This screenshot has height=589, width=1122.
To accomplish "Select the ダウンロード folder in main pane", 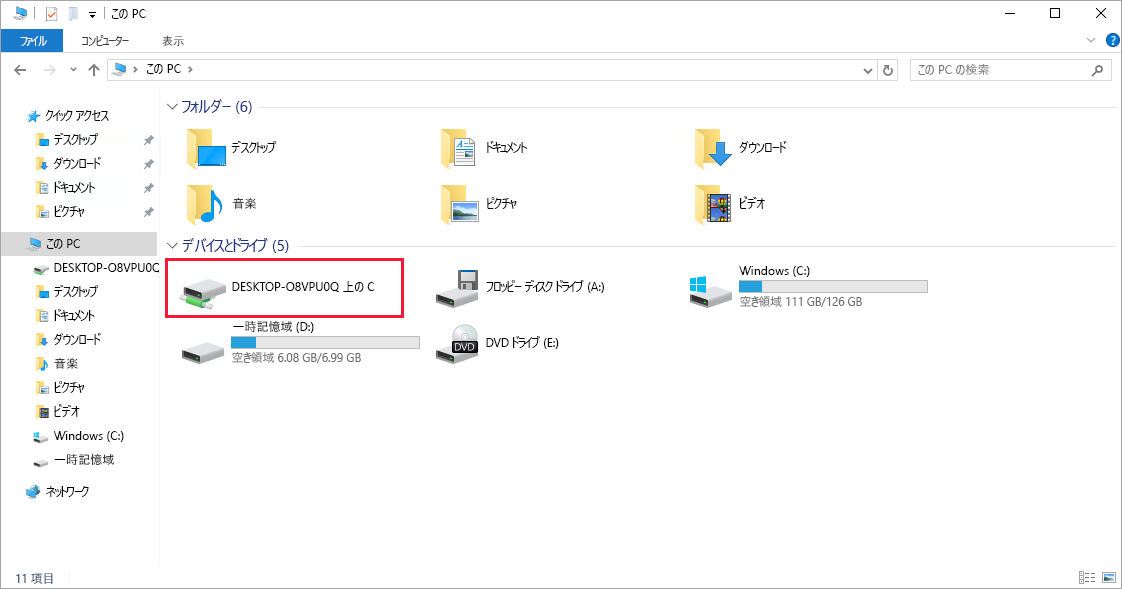I will (740, 148).
